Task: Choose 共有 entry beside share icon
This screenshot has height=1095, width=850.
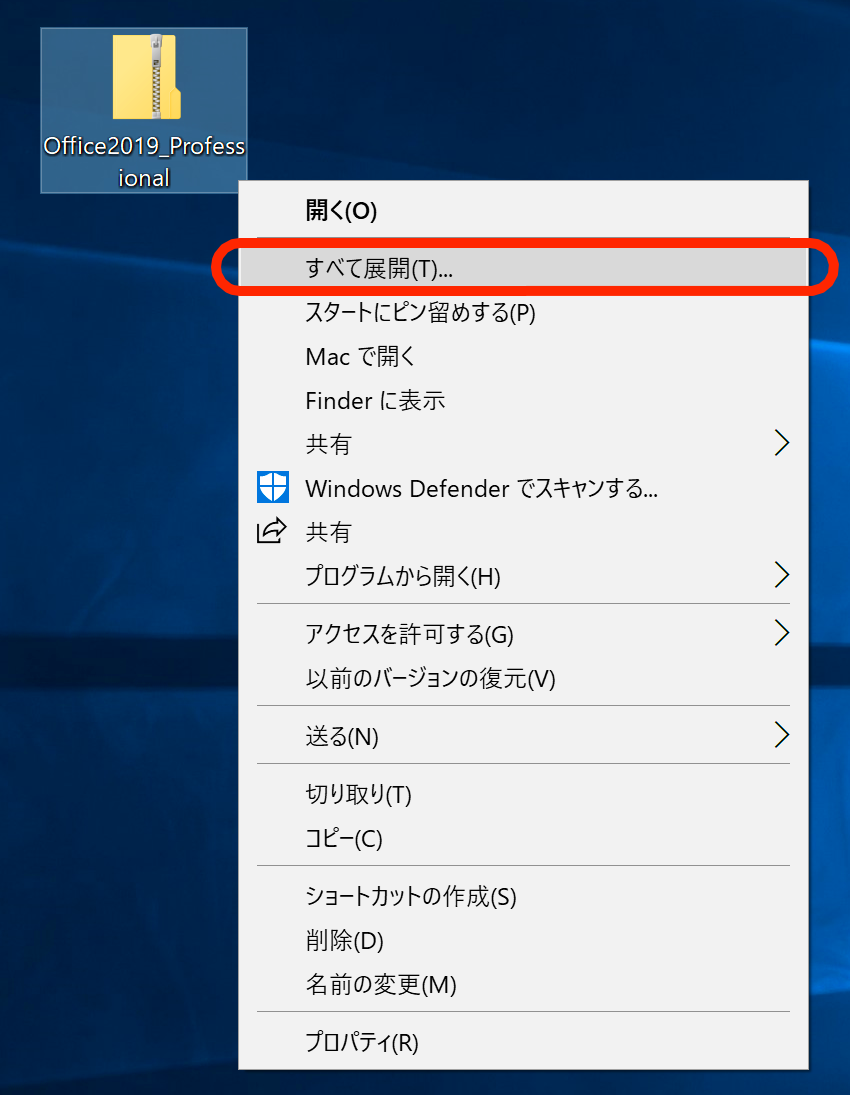Action: click(523, 532)
